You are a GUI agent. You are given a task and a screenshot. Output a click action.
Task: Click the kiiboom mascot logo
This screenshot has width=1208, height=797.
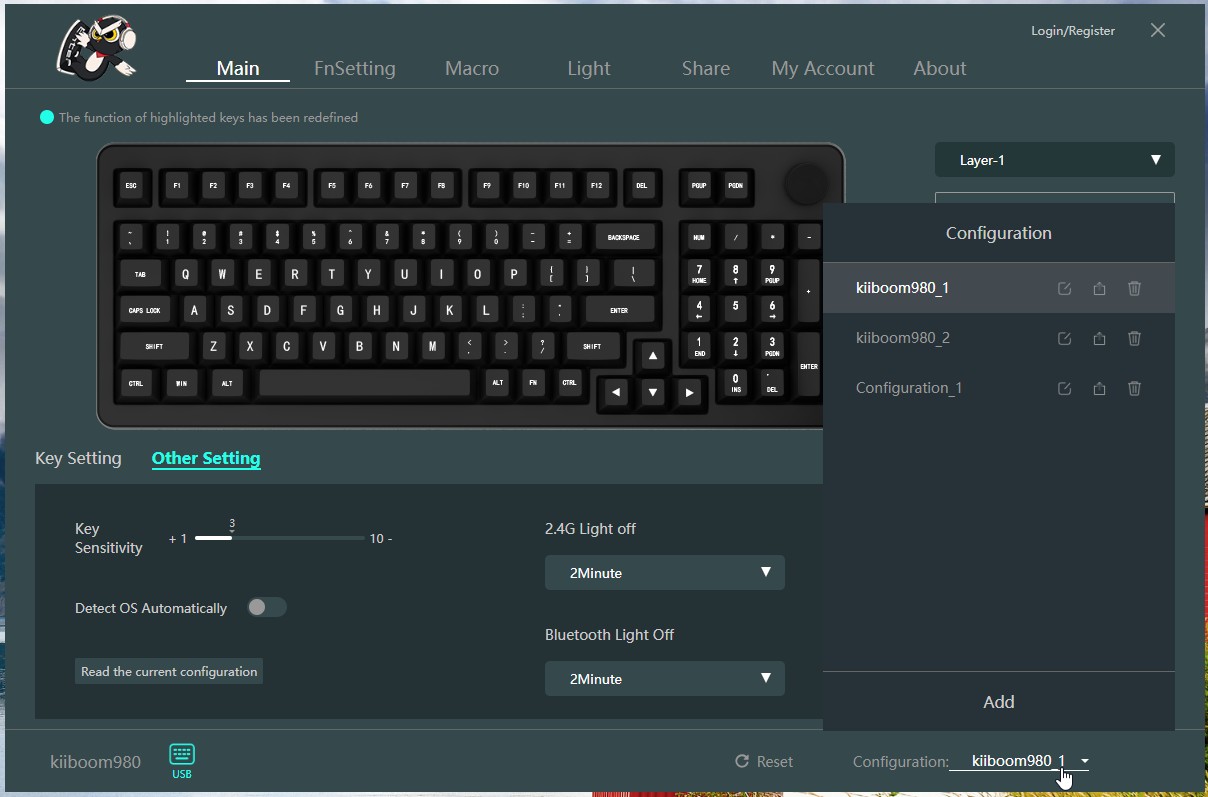click(x=97, y=46)
